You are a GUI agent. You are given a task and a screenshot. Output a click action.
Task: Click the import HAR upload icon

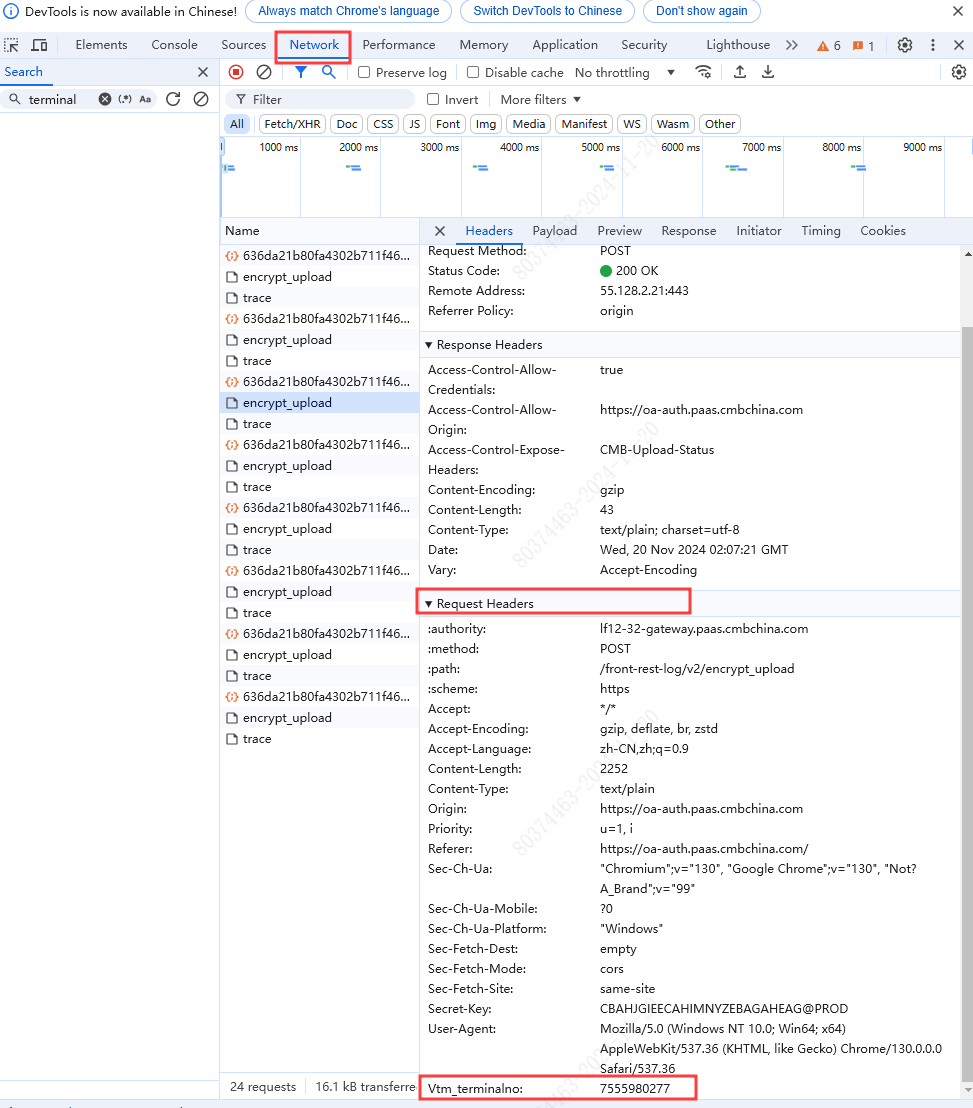tap(740, 72)
